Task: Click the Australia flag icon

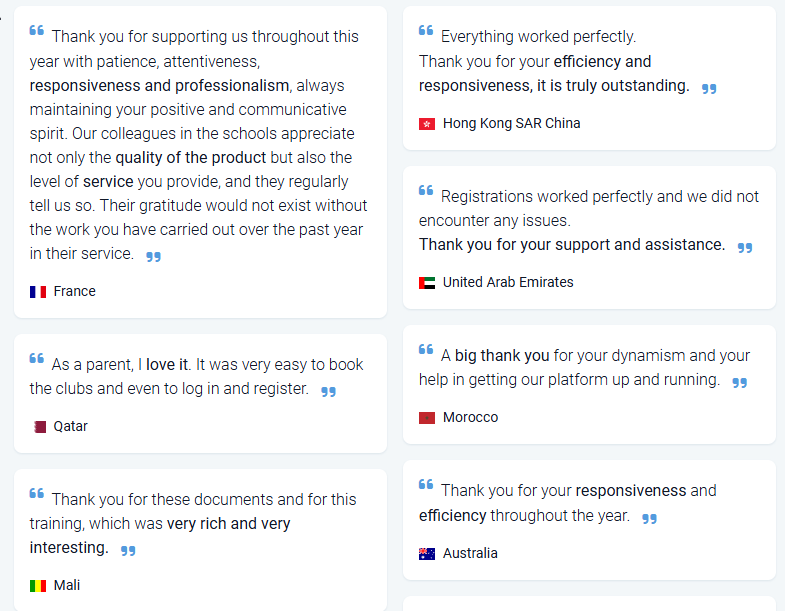Action: (x=427, y=554)
